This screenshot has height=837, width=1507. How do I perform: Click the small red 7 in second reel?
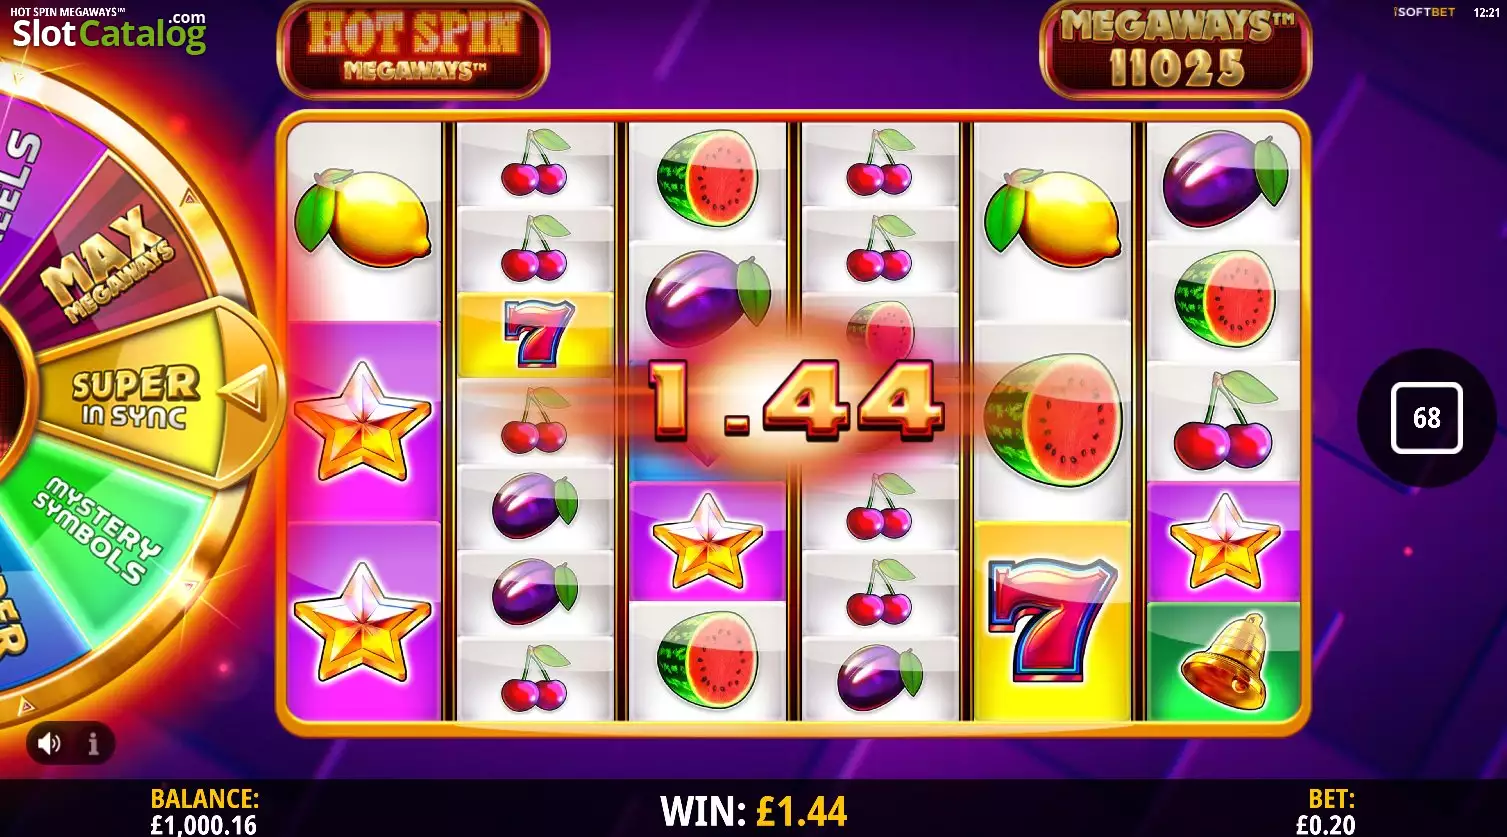coord(537,334)
